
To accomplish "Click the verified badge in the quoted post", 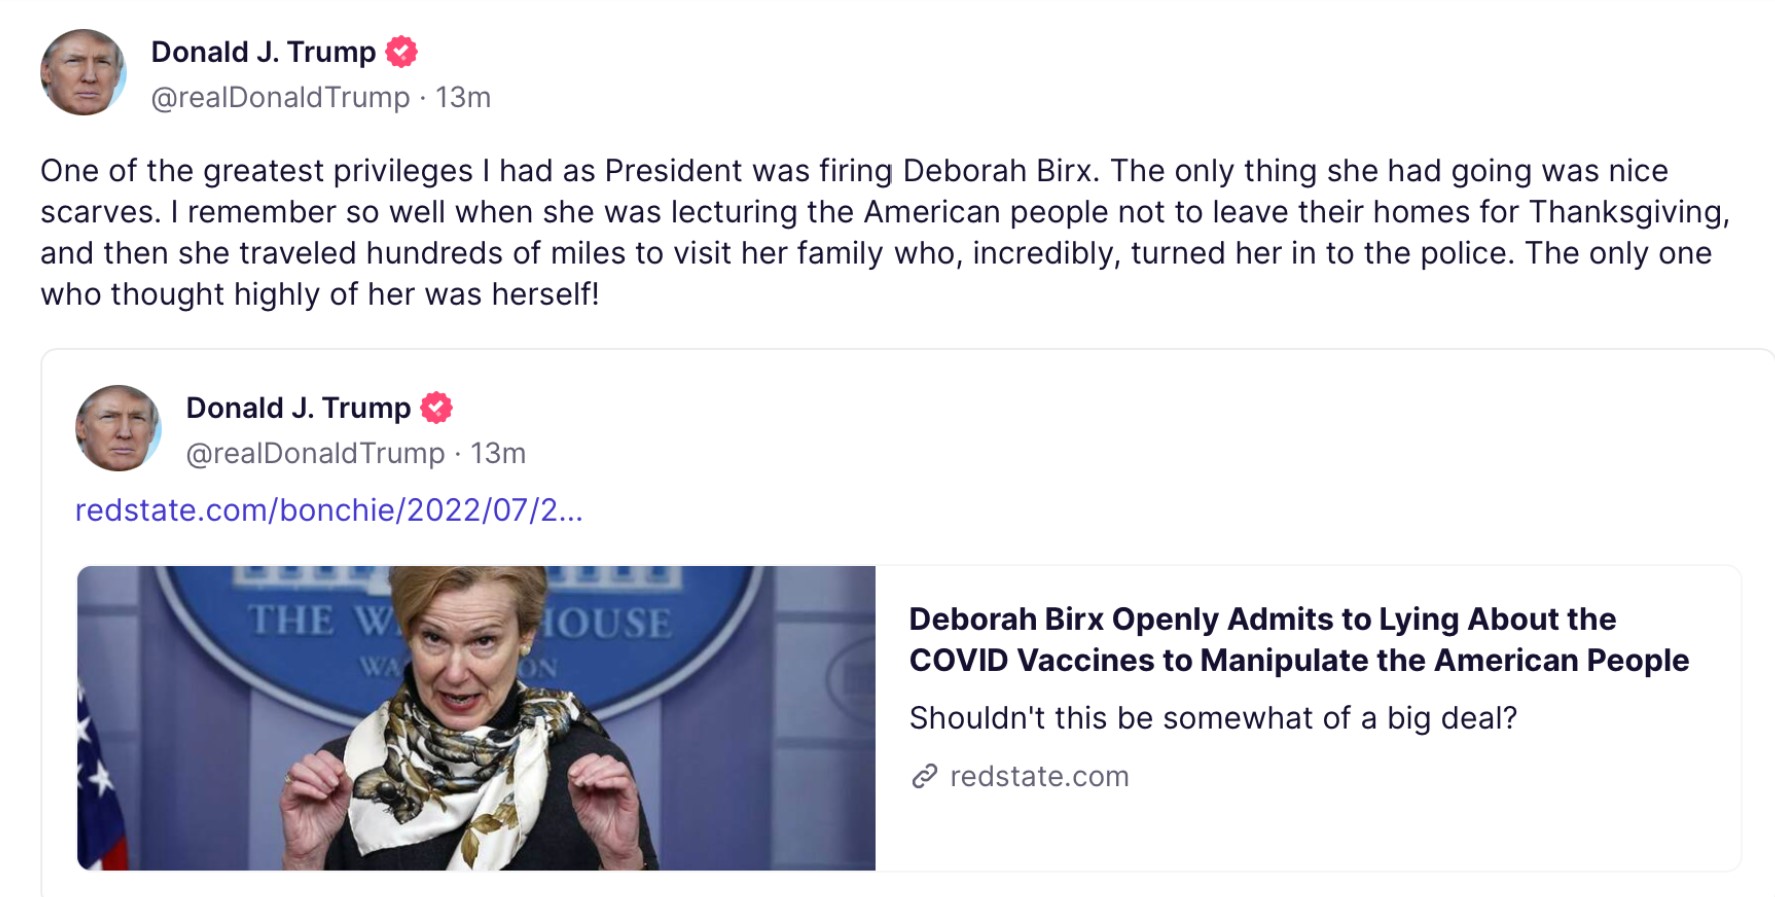I will pyautogui.click(x=437, y=407).
